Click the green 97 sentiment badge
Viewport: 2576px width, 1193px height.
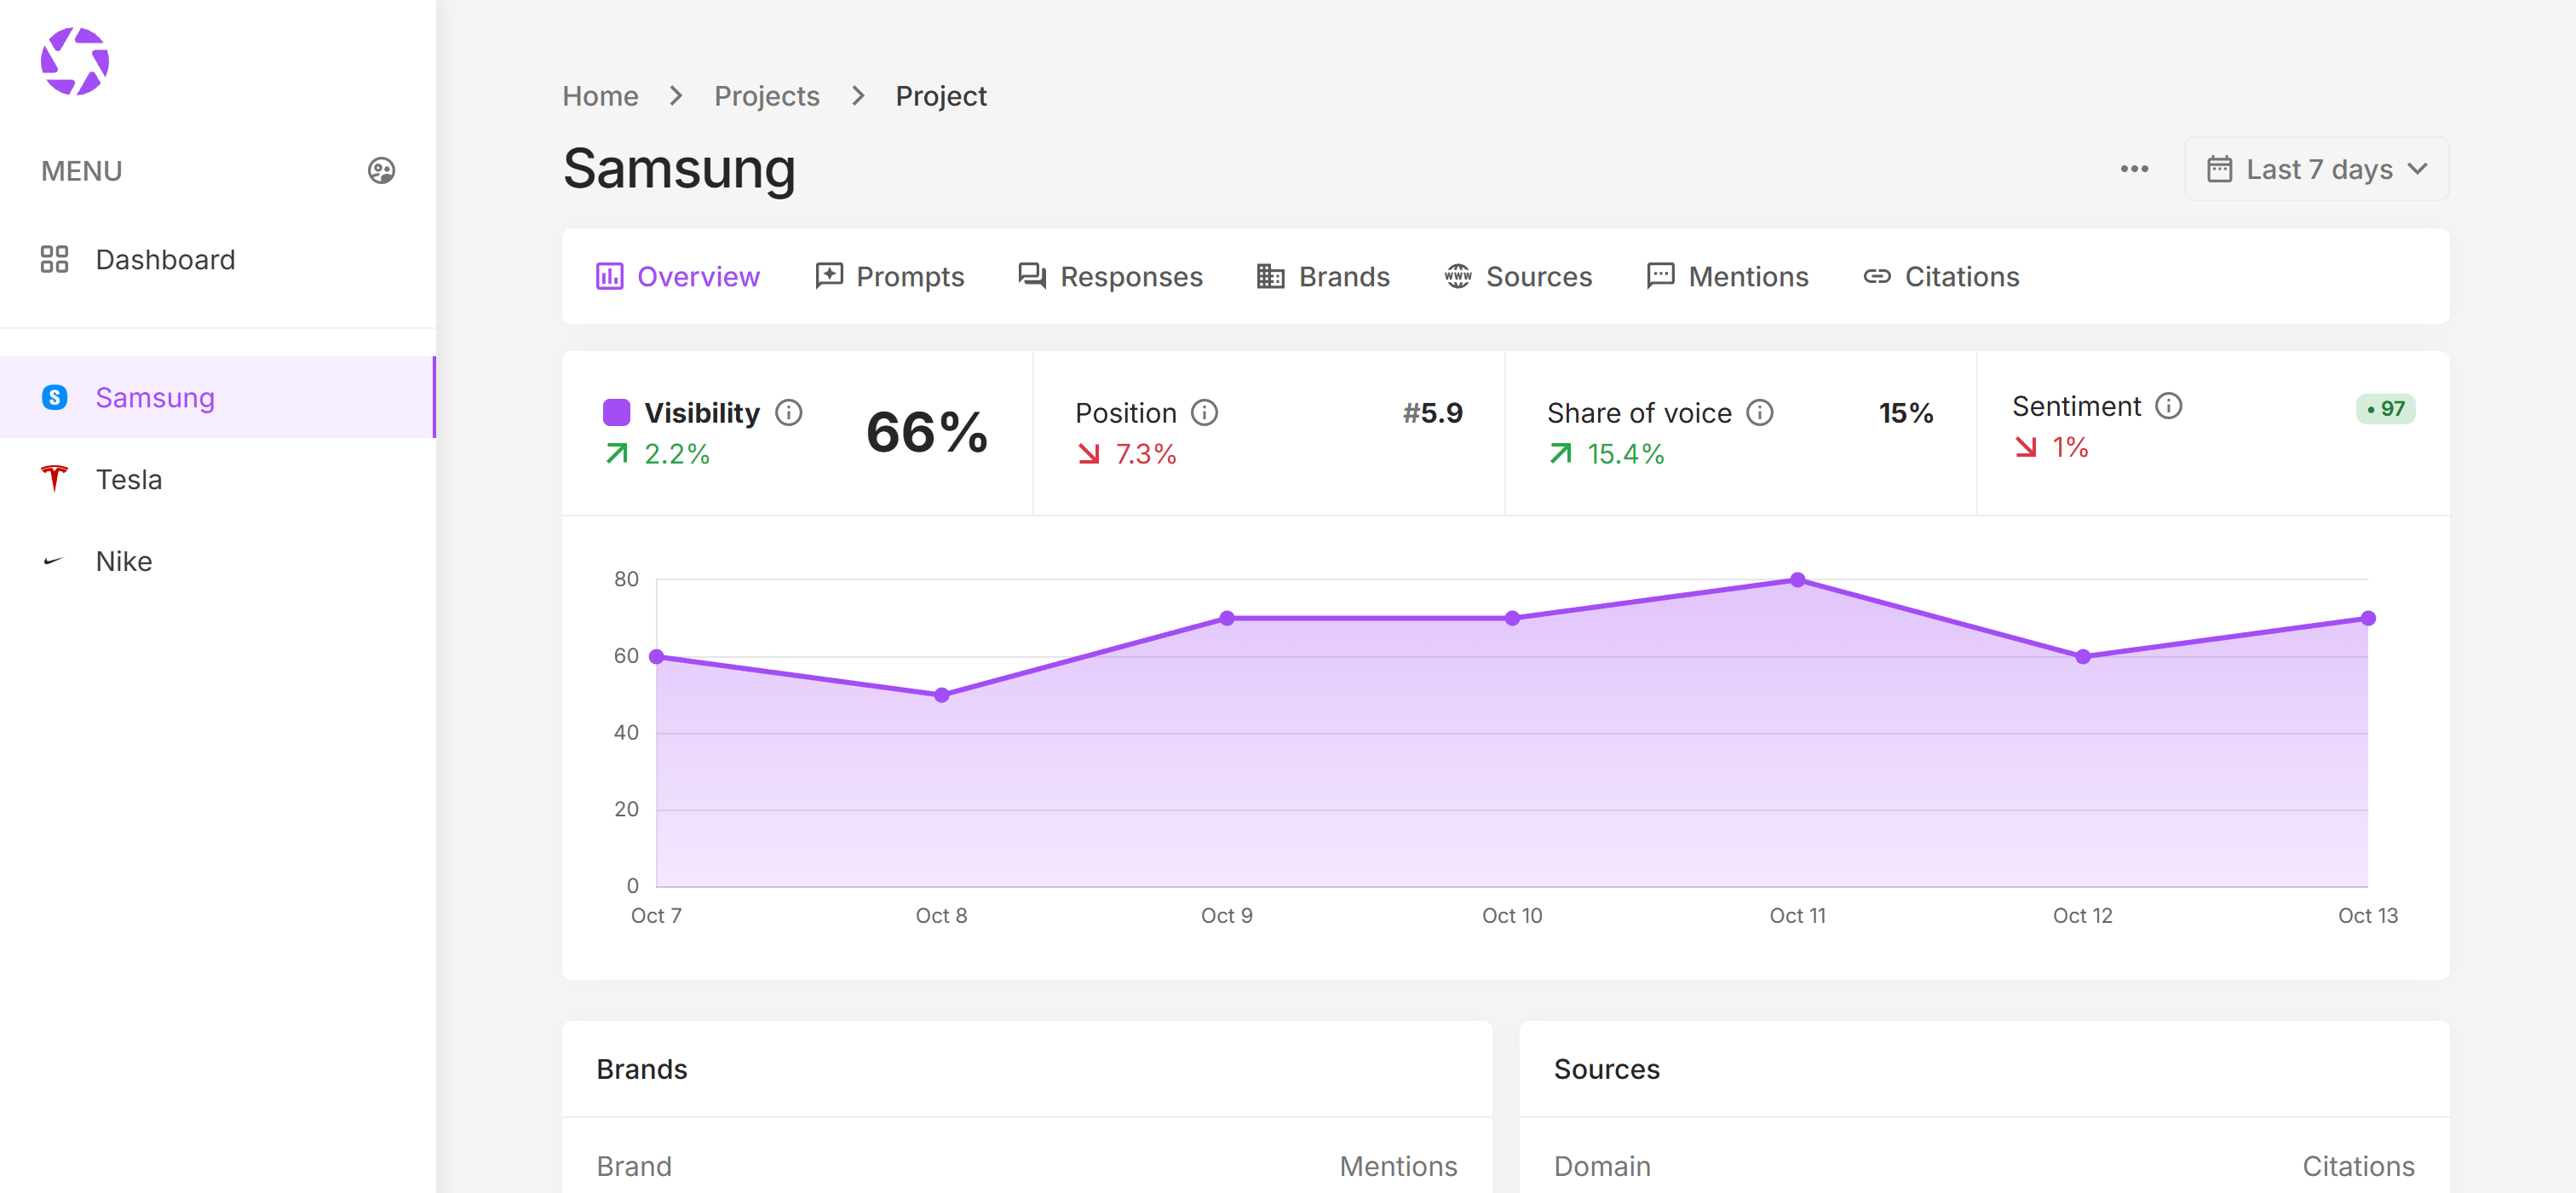[x=2385, y=408]
